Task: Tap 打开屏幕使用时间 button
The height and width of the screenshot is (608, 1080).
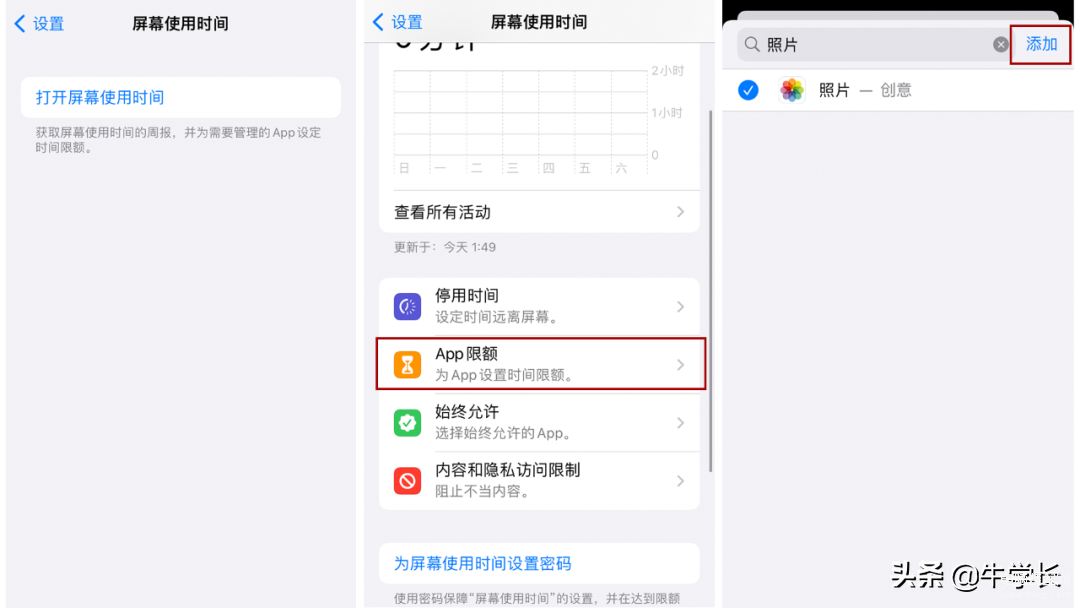Action: click(x=180, y=97)
